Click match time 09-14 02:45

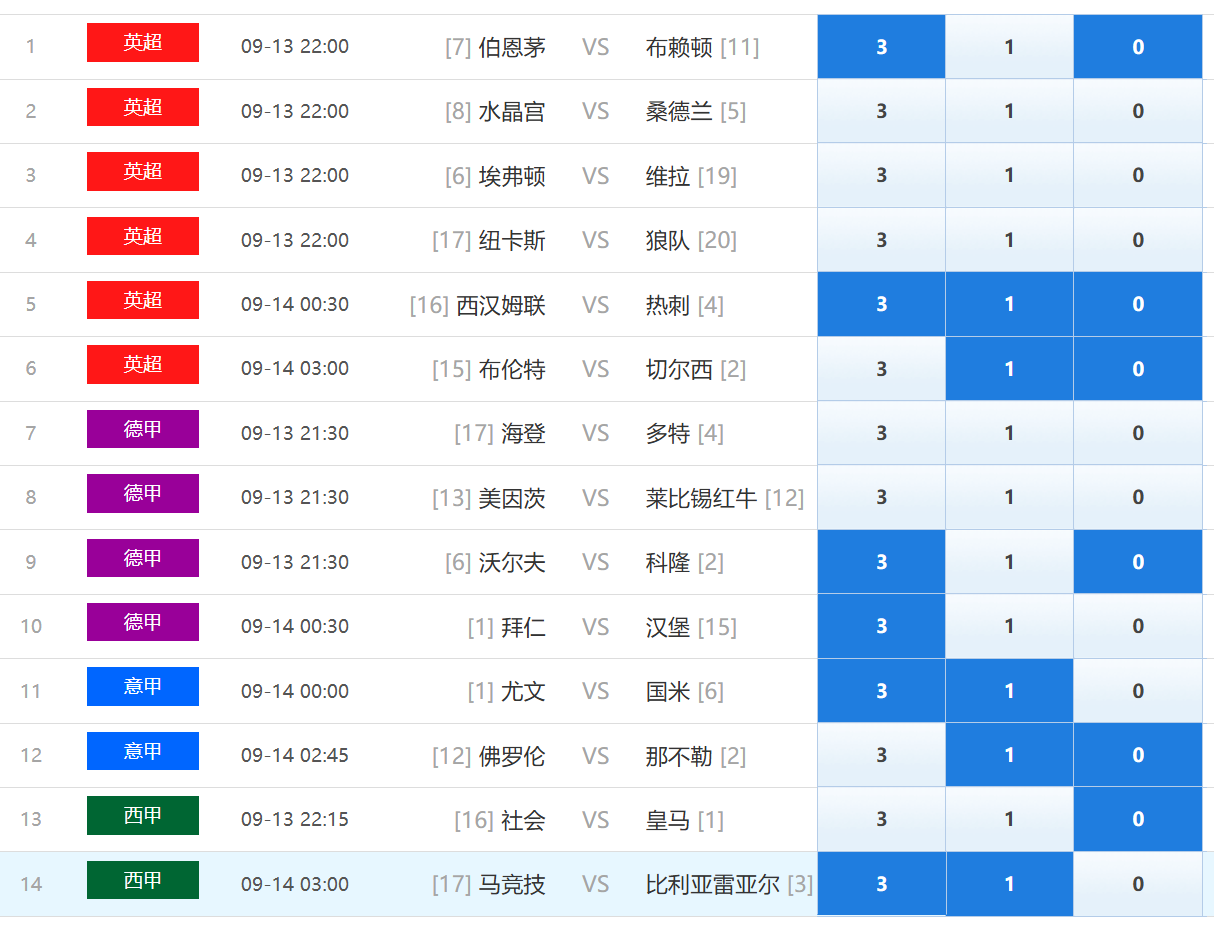[x=295, y=755]
